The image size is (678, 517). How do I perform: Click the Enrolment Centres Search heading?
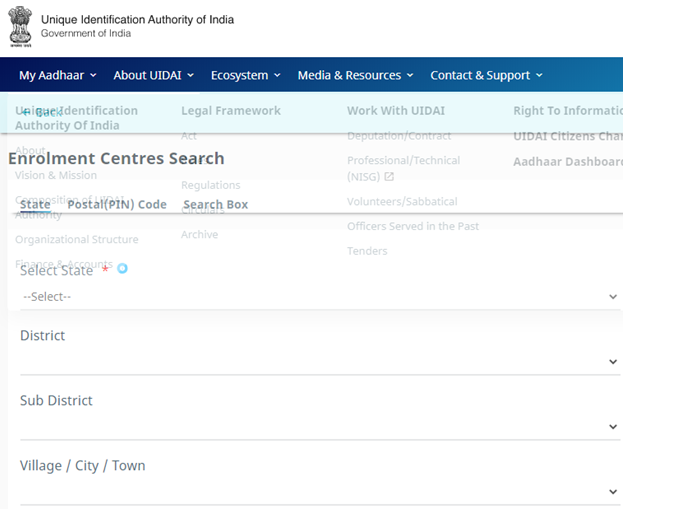[116, 158]
